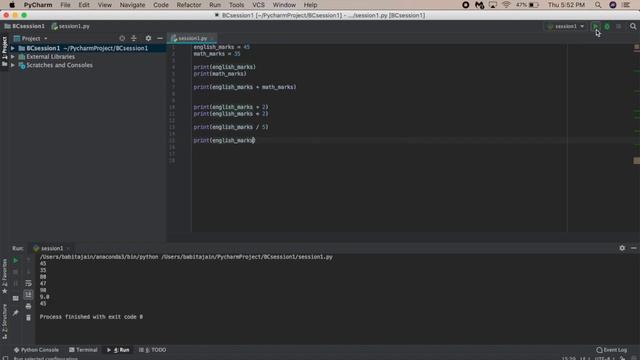This screenshot has height=360, width=640.
Task: Open Project panel settings gear
Action: [148, 38]
